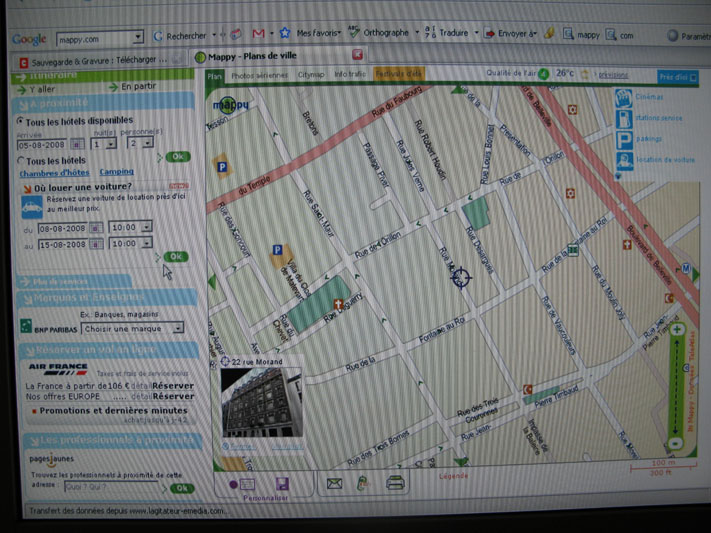Open the personne(s) number dropdown

point(147,143)
